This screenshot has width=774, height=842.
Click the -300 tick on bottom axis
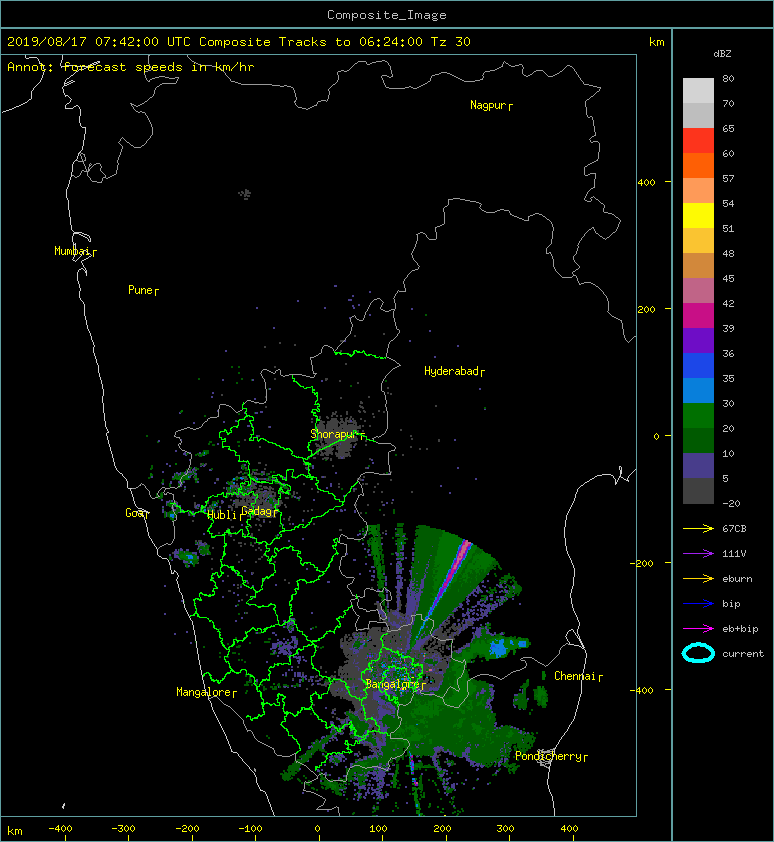pyautogui.click(x=124, y=829)
